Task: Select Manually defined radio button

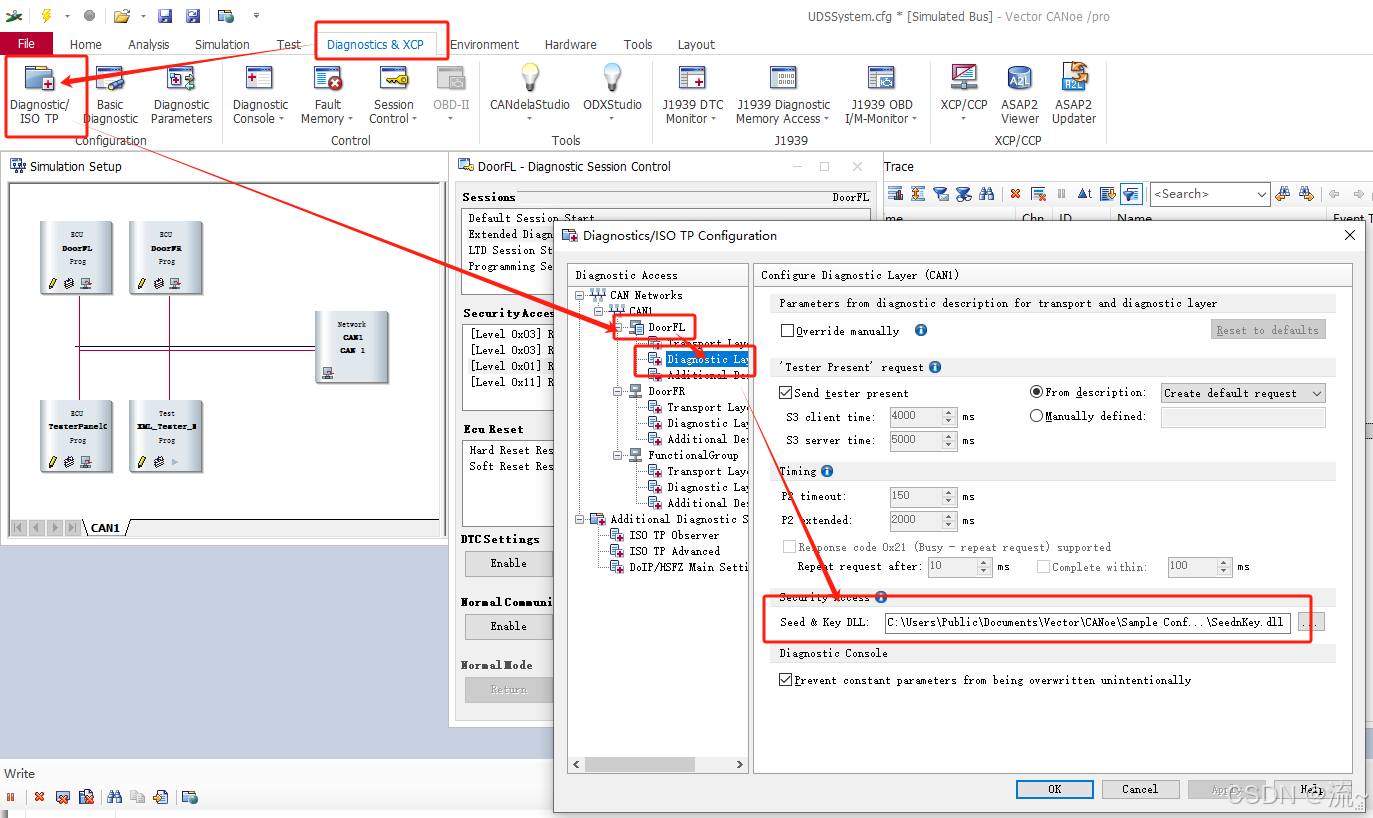Action: (x=1036, y=416)
